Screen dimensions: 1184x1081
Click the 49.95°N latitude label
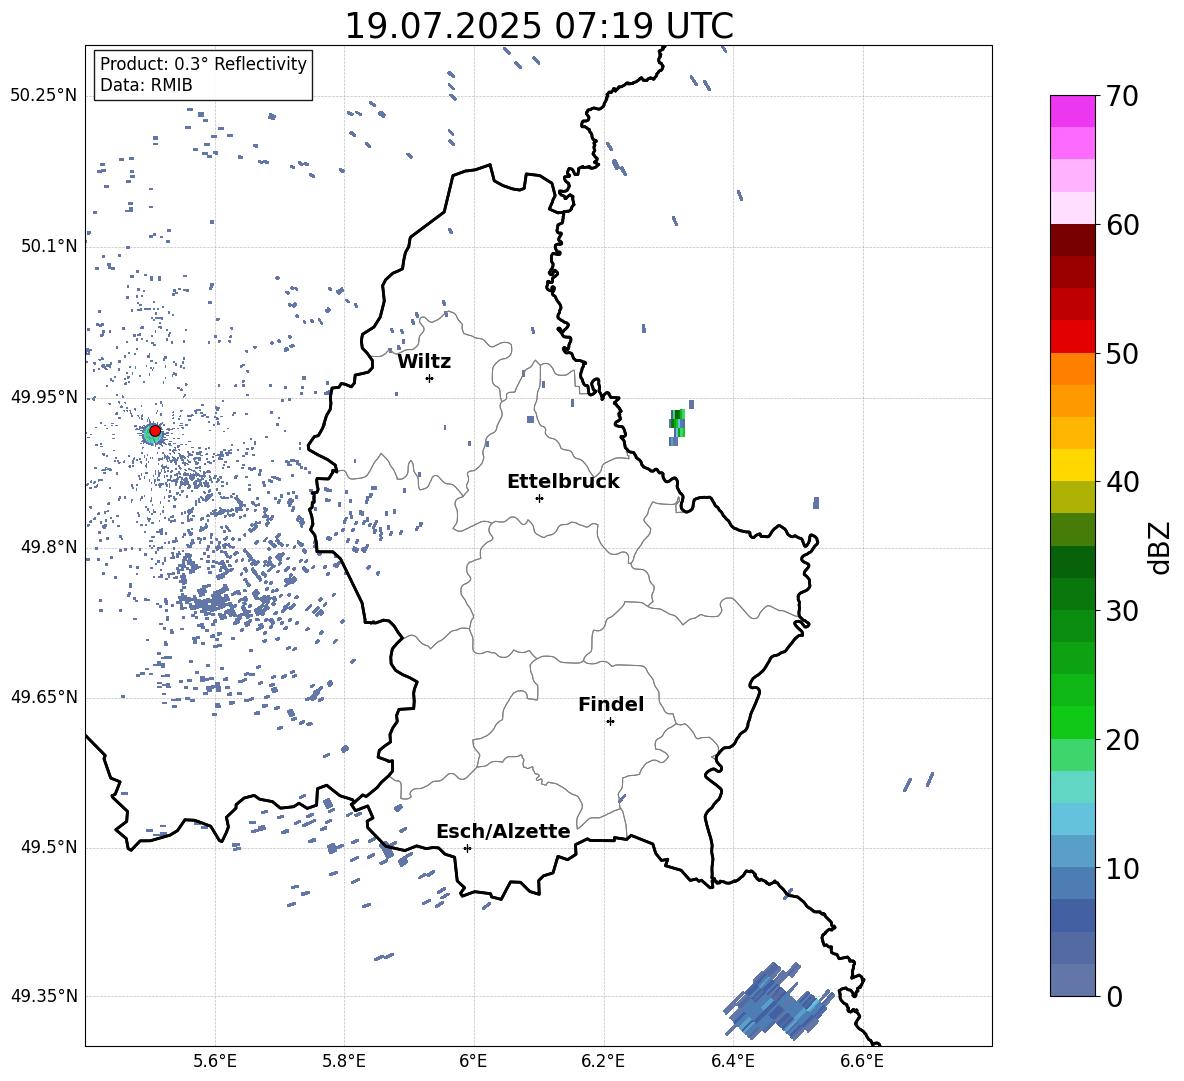pos(44,396)
